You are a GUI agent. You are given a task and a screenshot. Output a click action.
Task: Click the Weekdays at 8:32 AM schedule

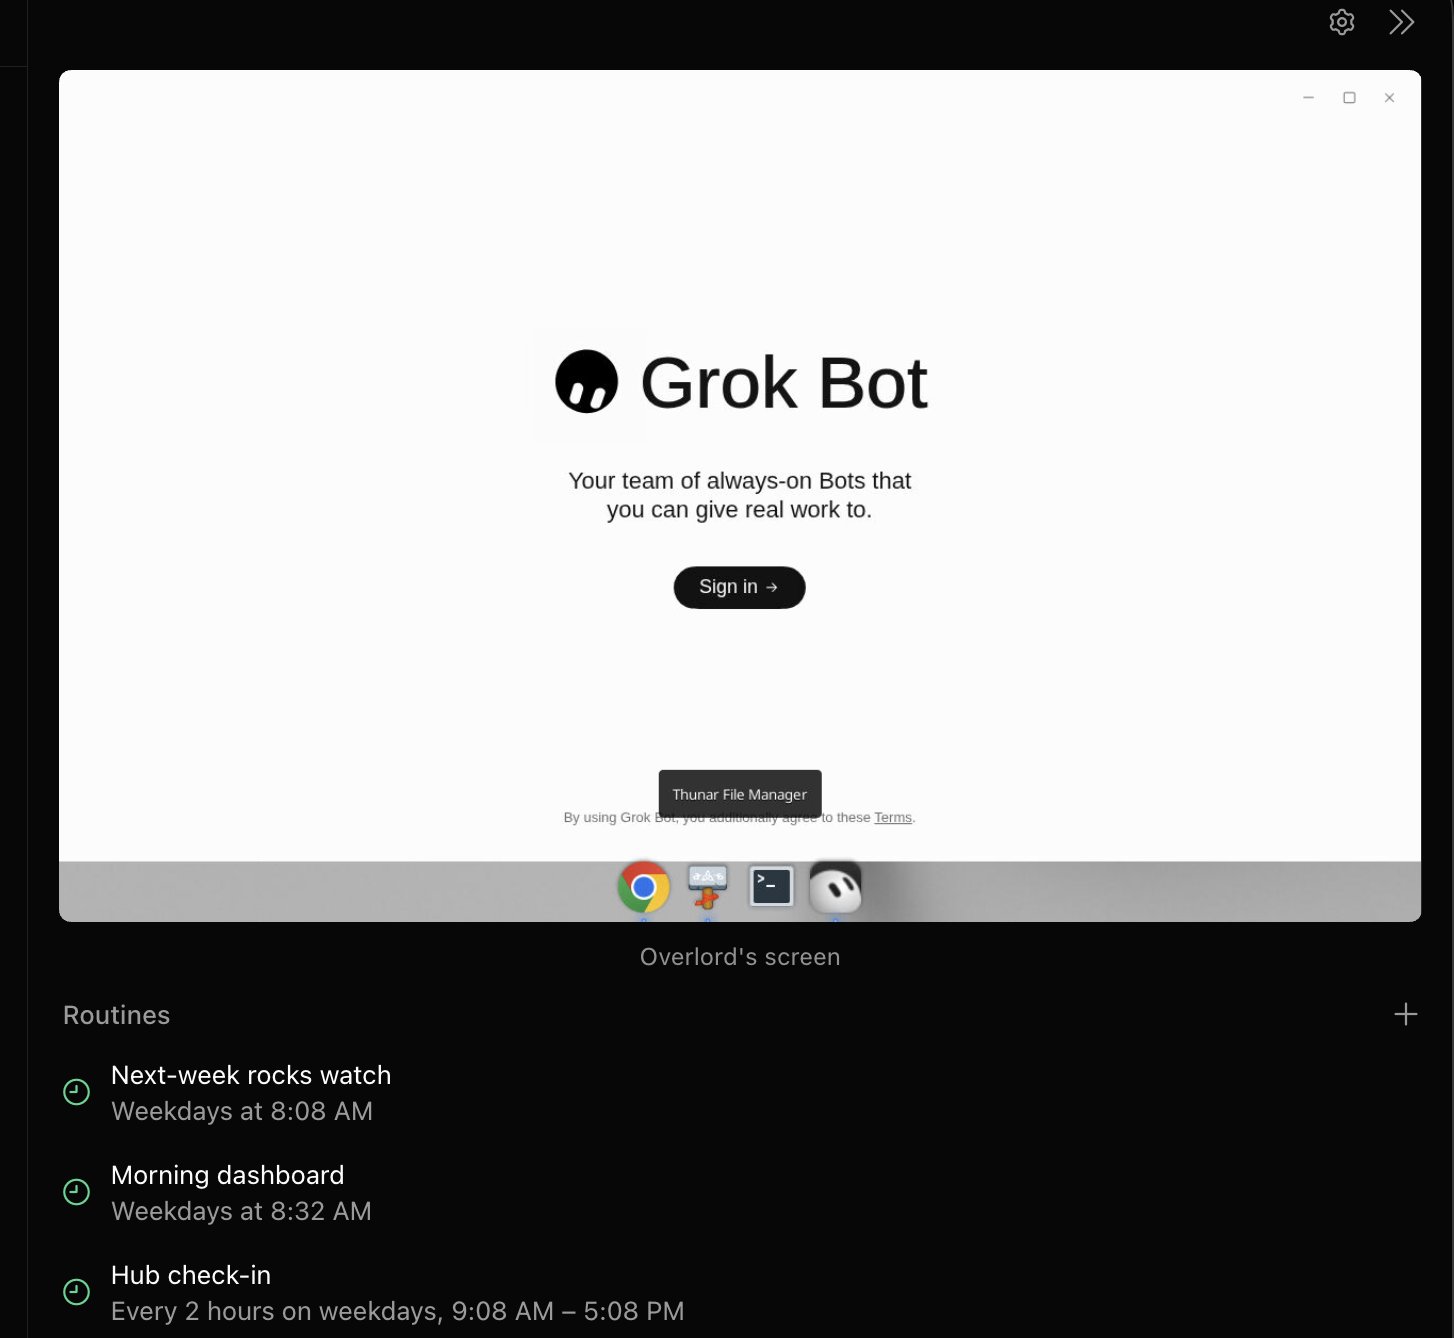tap(241, 1211)
